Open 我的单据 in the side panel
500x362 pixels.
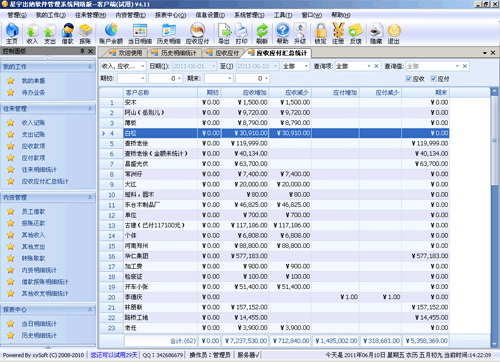33,81
